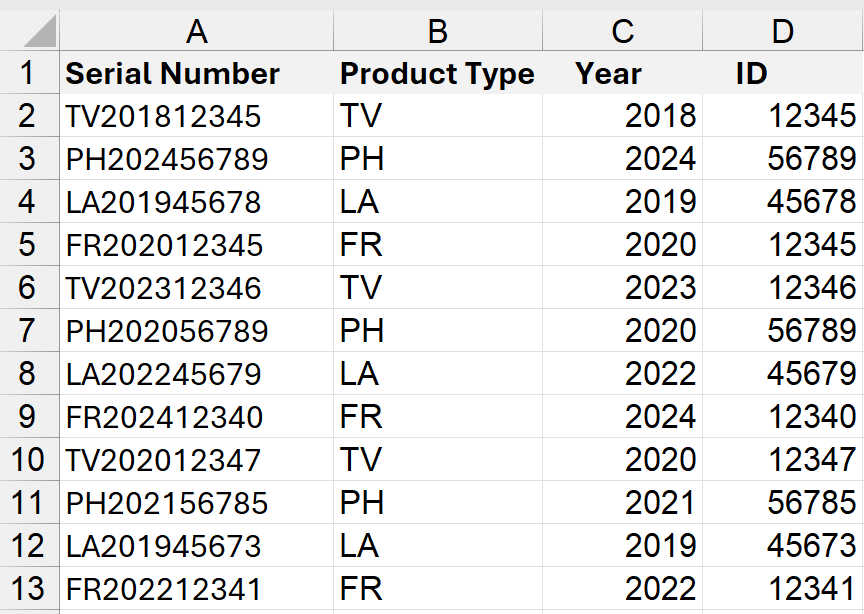Select column A header
Image resolution: width=864 pixels, height=614 pixels.
tap(197, 31)
